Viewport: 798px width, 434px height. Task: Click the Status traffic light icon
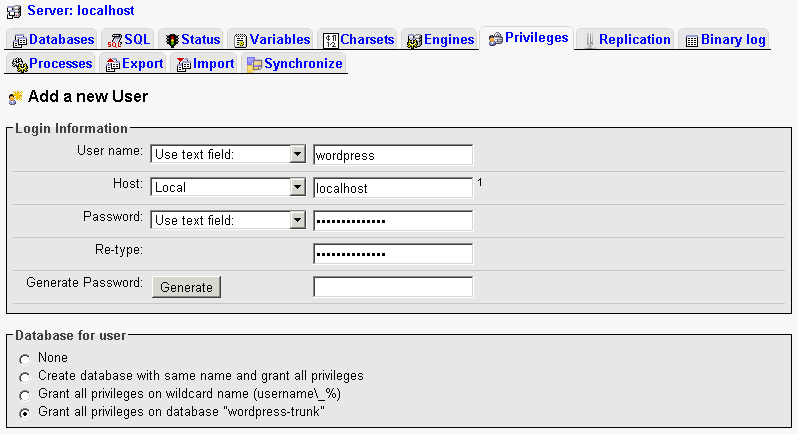(172, 40)
